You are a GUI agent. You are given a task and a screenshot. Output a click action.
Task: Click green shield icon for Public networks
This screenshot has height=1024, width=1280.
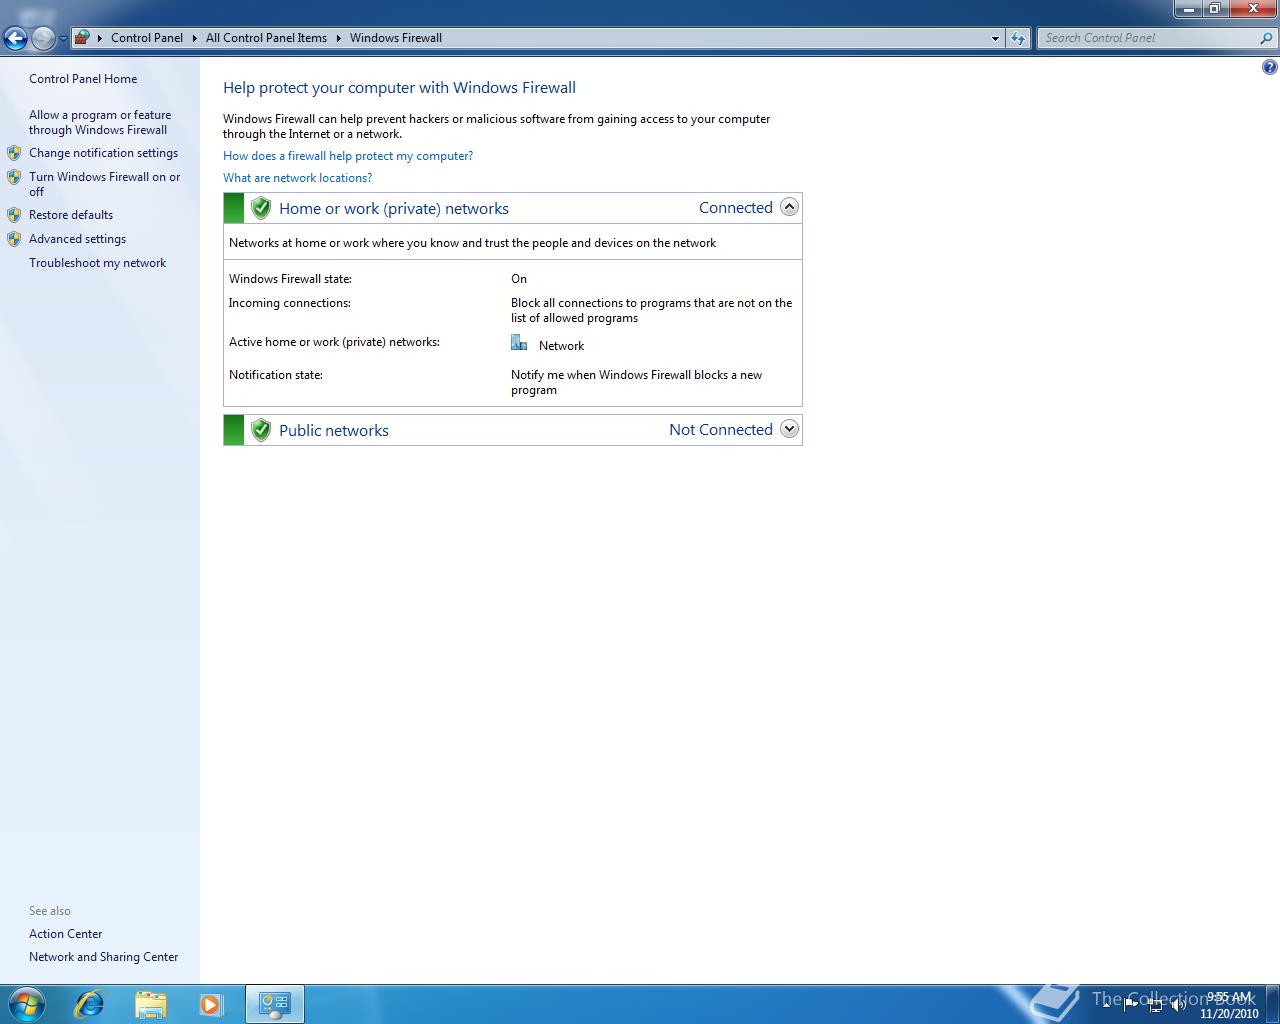coord(261,430)
